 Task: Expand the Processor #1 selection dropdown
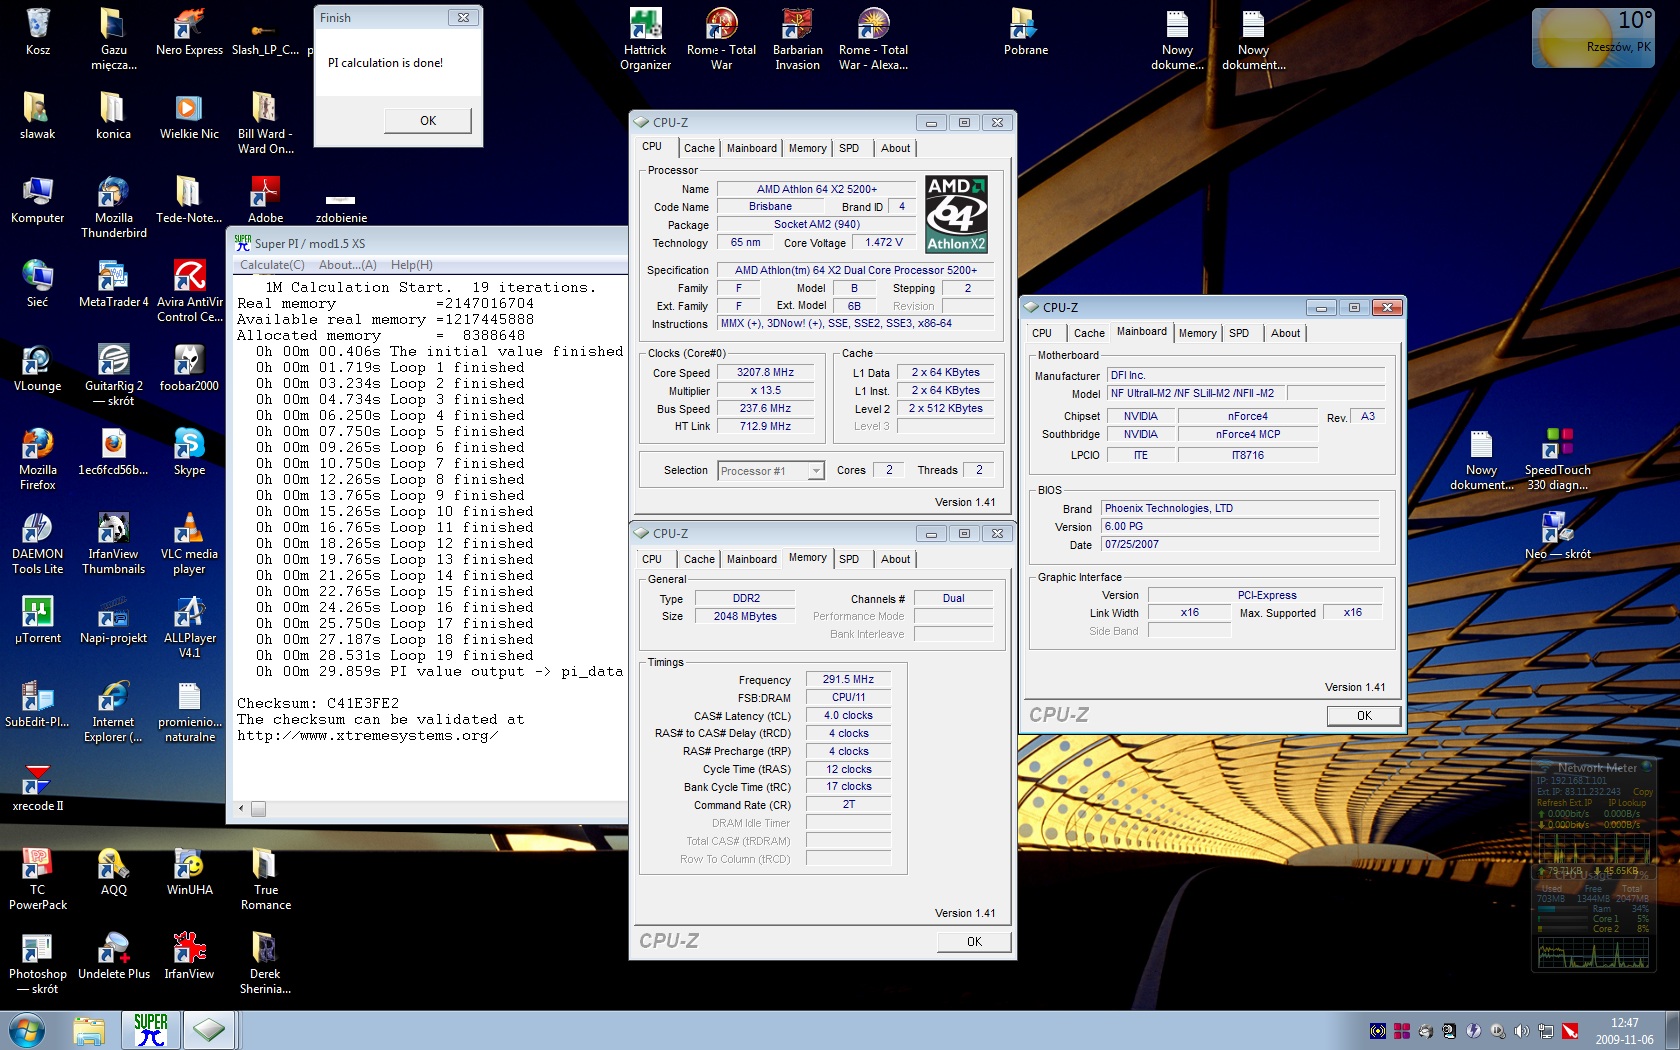816,471
